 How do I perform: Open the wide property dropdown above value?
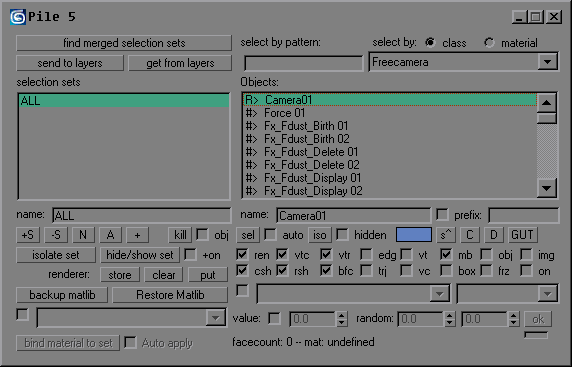click(x=439, y=294)
